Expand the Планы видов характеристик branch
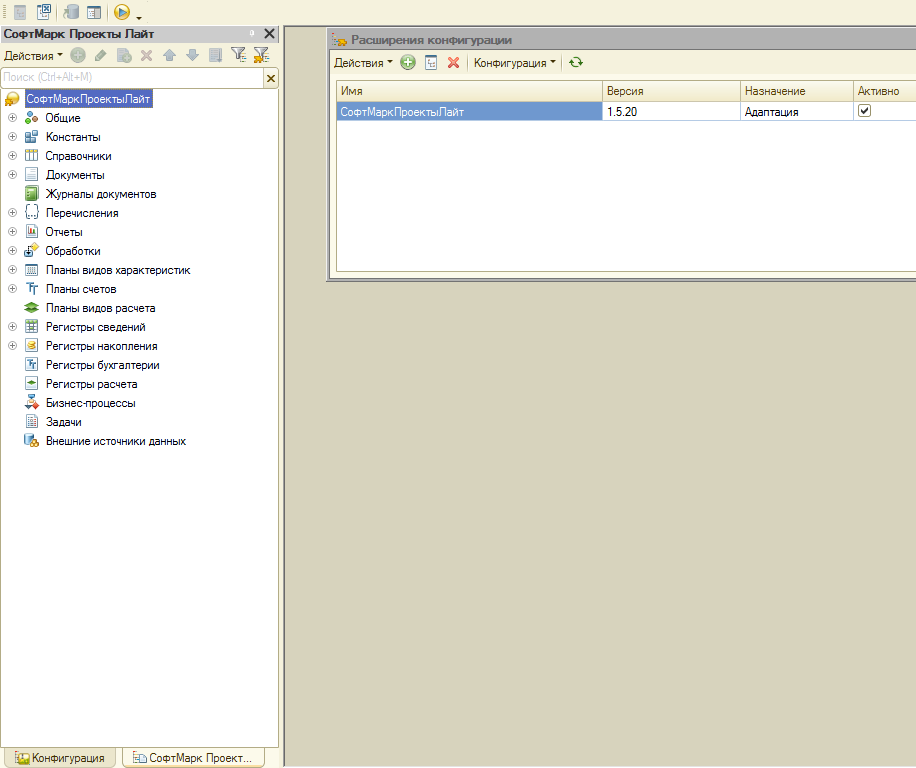 click(12, 270)
